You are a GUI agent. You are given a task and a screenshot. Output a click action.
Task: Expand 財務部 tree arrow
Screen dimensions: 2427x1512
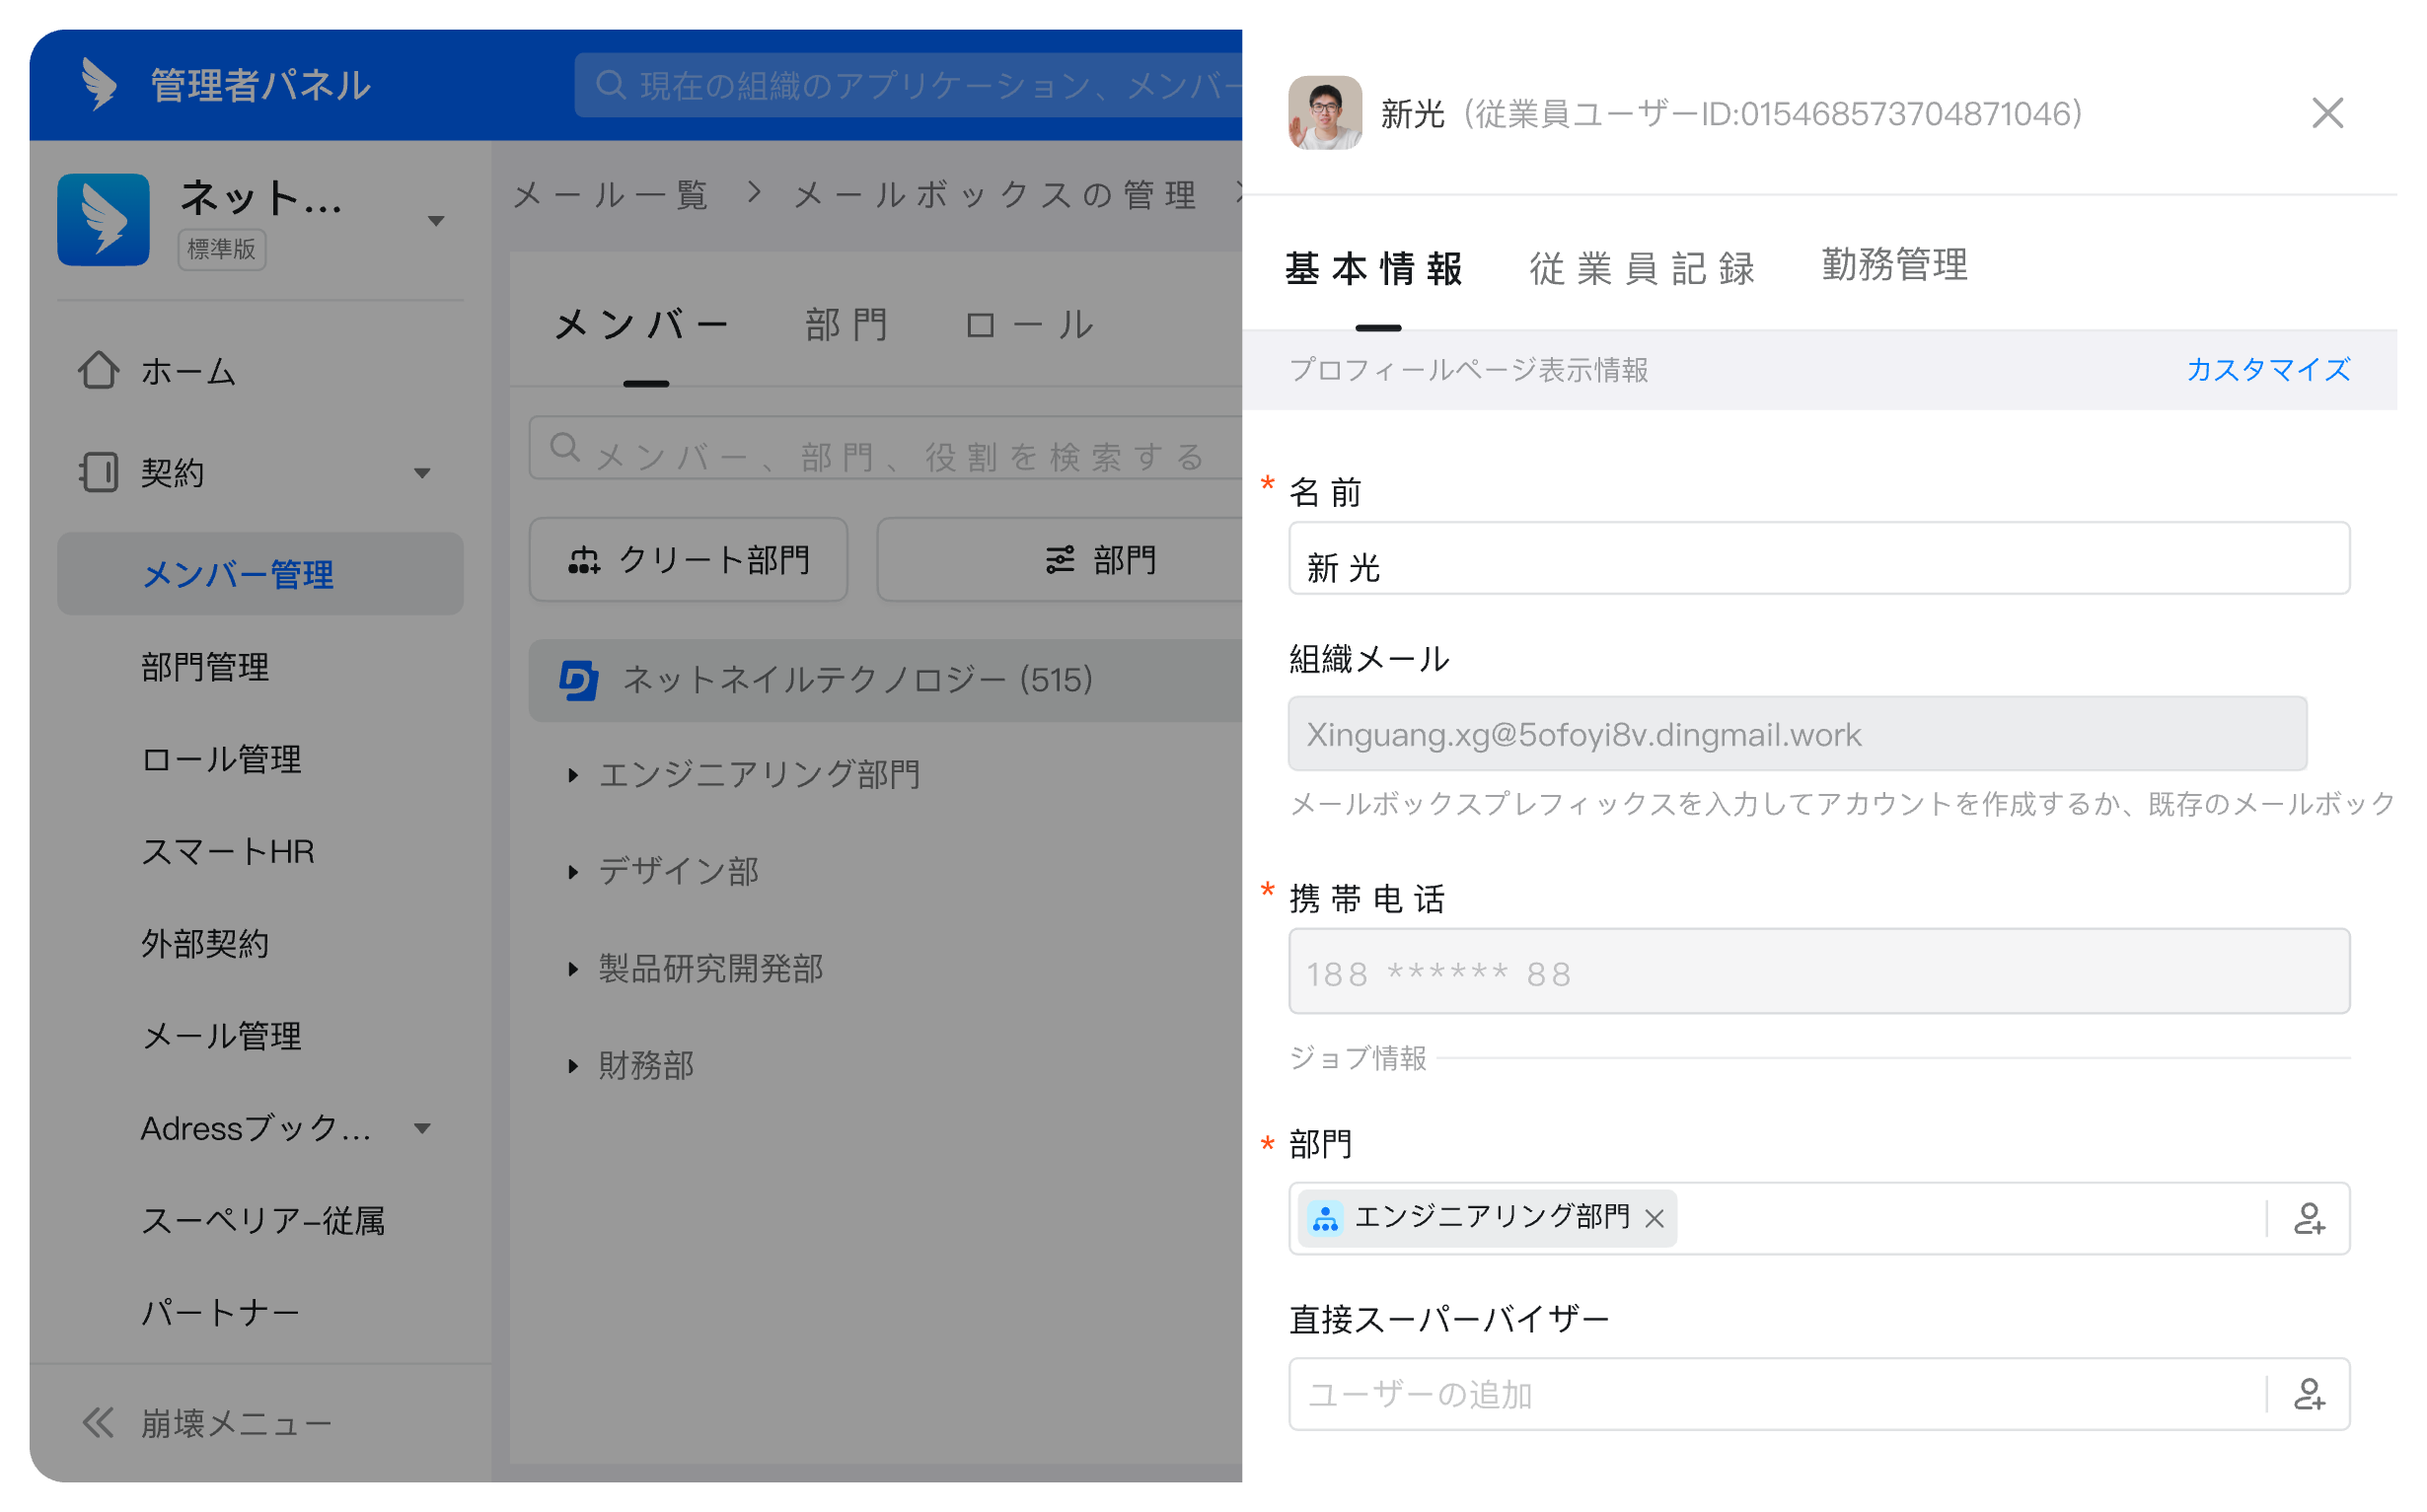click(574, 1068)
